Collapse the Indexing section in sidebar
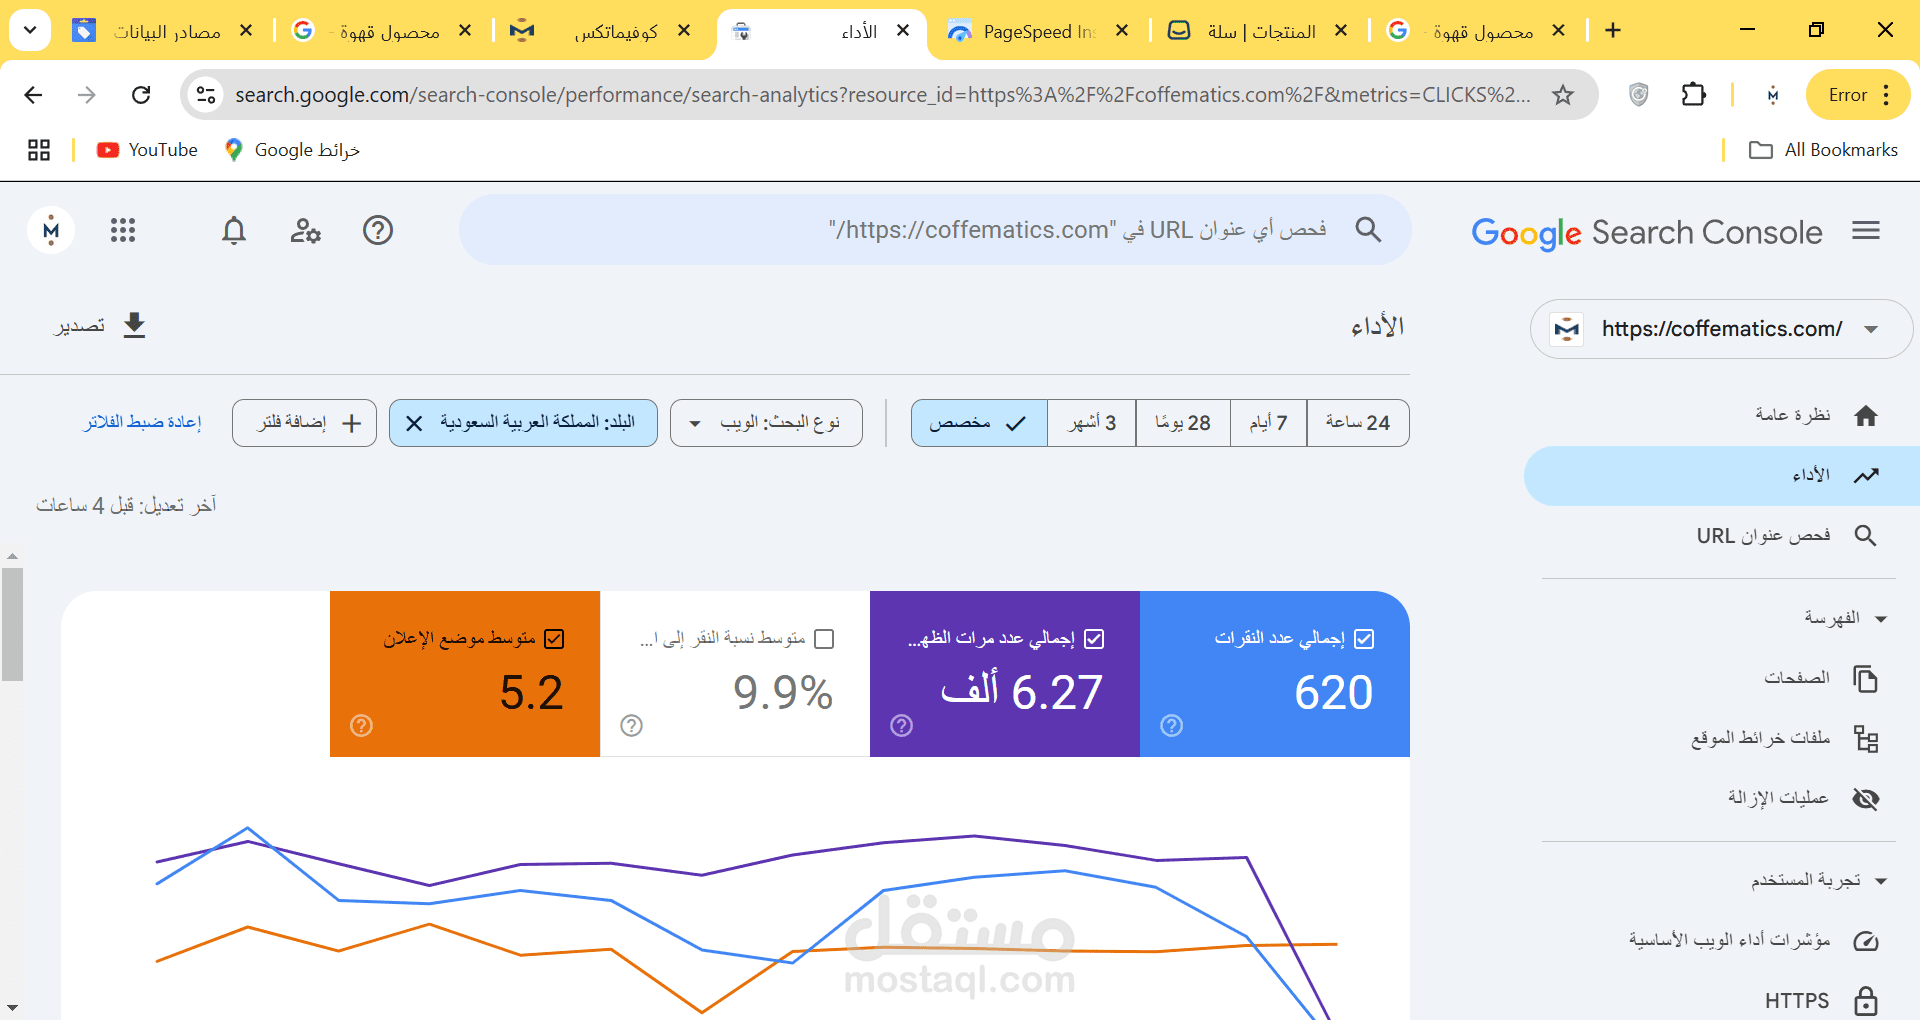This screenshot has height=1020, width=1920. [x=1880, y=619]
